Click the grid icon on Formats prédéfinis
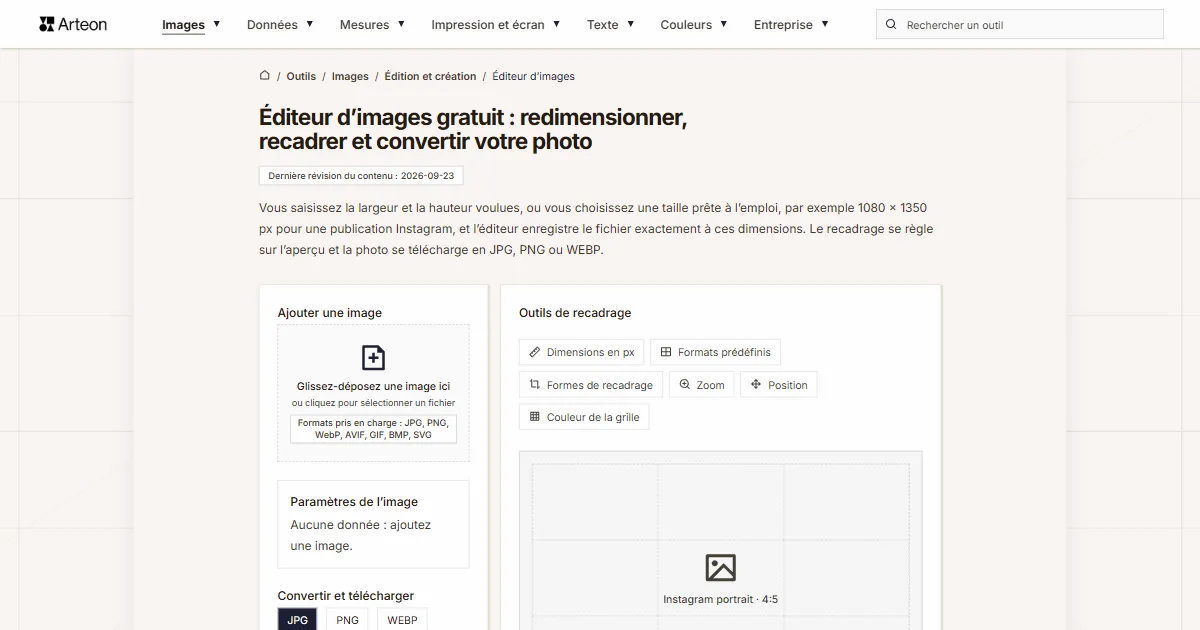The width and height of the screenshot is (1200, 630). [x=666, y=352]
